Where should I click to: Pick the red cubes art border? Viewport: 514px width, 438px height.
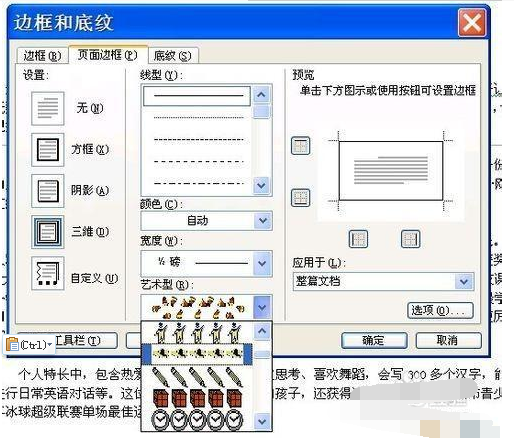point(197,398)
